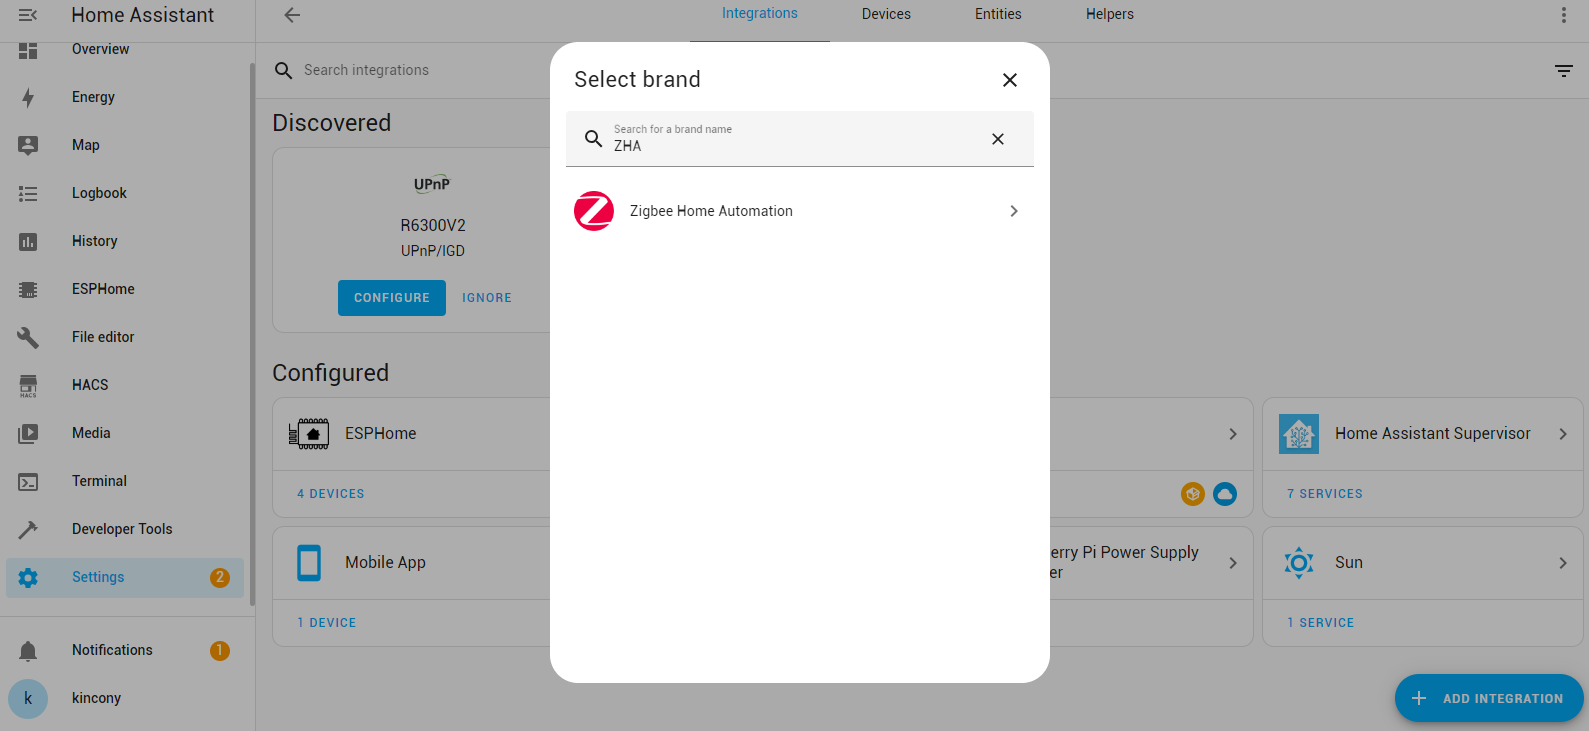Open the Terminal panel
The width and height of the screenshot is (1589, 731).
point(99,481)
